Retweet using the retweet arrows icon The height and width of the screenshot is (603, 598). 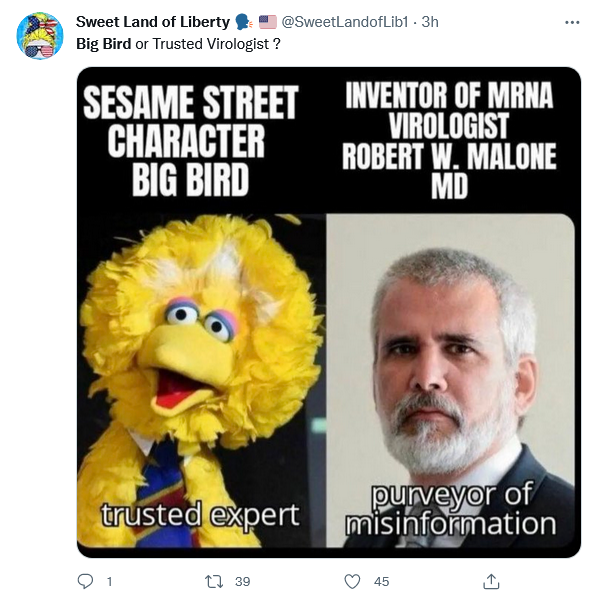tap(214, 581)
